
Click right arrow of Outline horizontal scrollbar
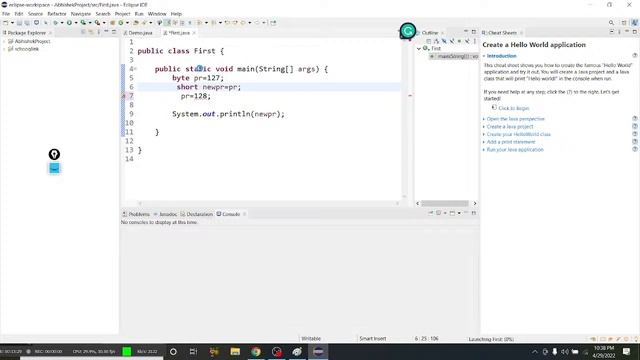click(x=475, y=203)
